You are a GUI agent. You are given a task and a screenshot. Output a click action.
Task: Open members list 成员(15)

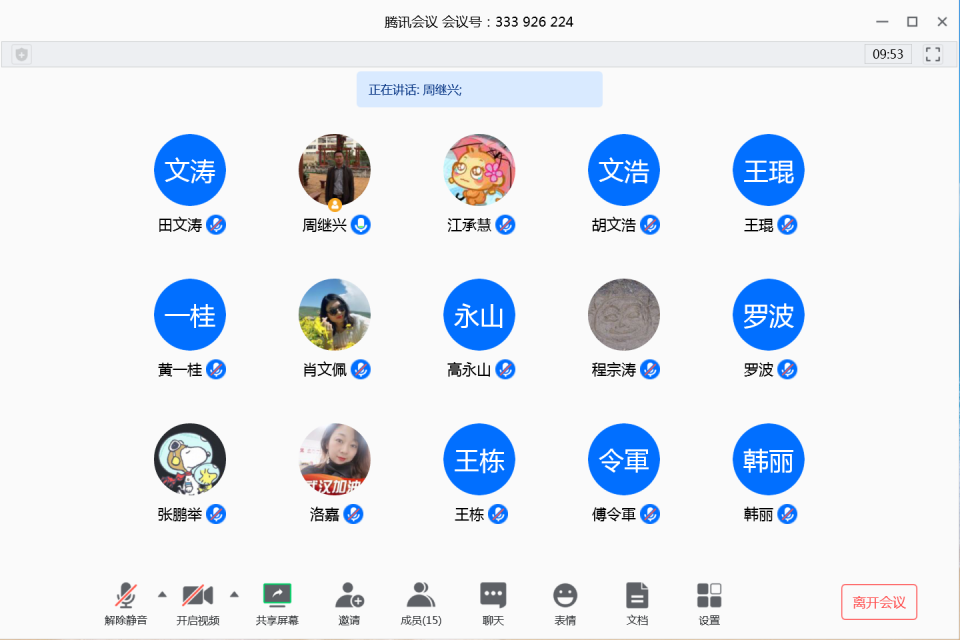(421, 603)
